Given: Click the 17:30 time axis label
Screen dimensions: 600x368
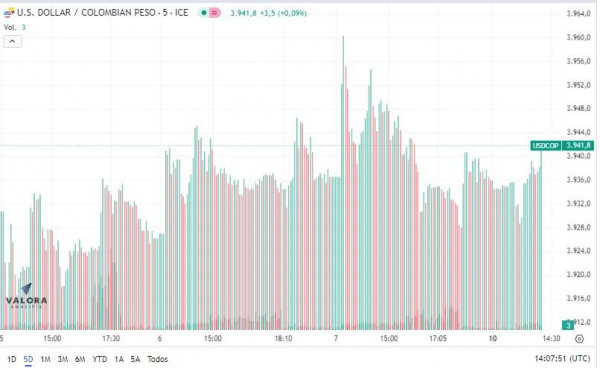Looking at the screenshot, I should [111, 339].
